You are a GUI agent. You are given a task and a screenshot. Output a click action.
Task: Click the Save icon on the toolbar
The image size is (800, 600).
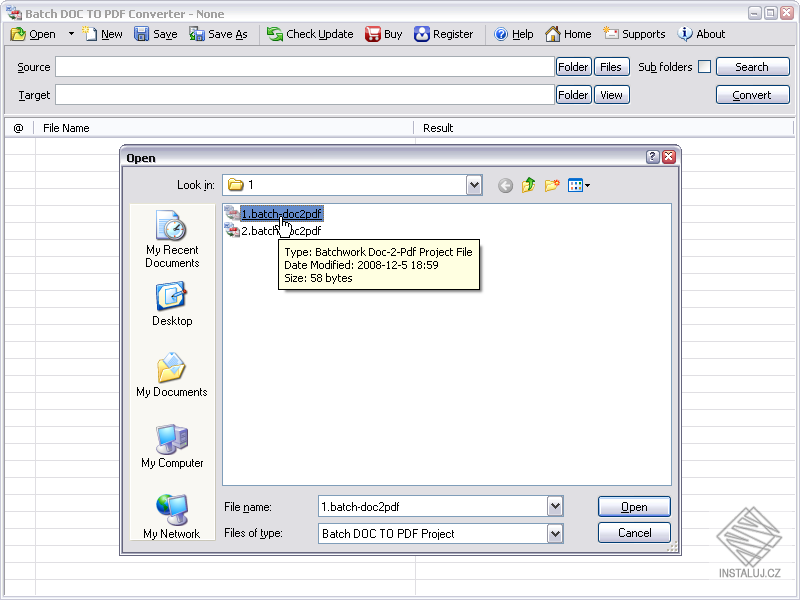tap(156, 33)
